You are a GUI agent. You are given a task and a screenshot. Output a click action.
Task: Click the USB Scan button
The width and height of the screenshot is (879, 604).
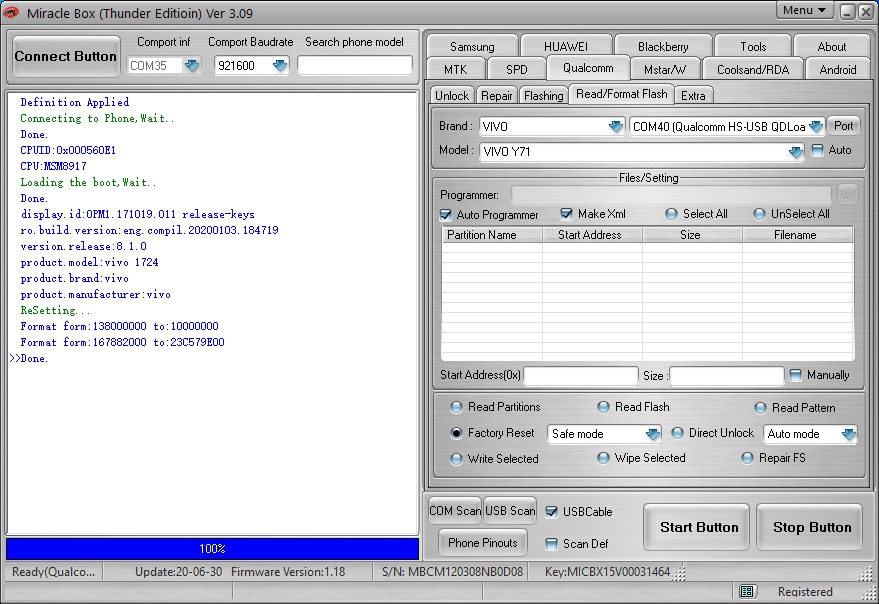(510, 510)
